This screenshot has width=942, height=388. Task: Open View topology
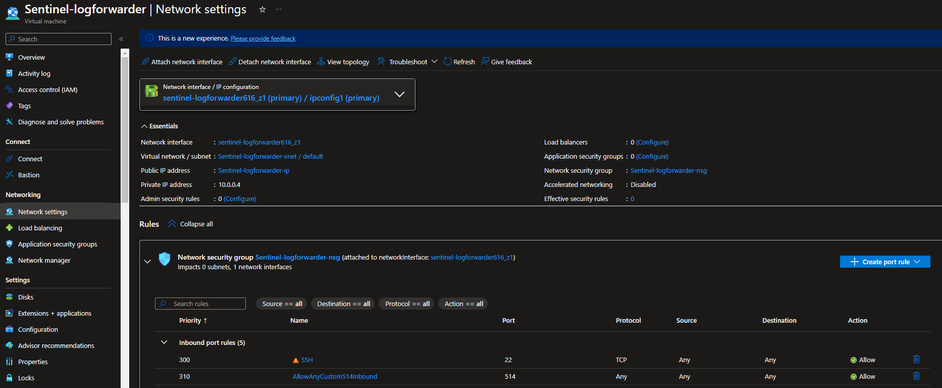coord(343,62)
